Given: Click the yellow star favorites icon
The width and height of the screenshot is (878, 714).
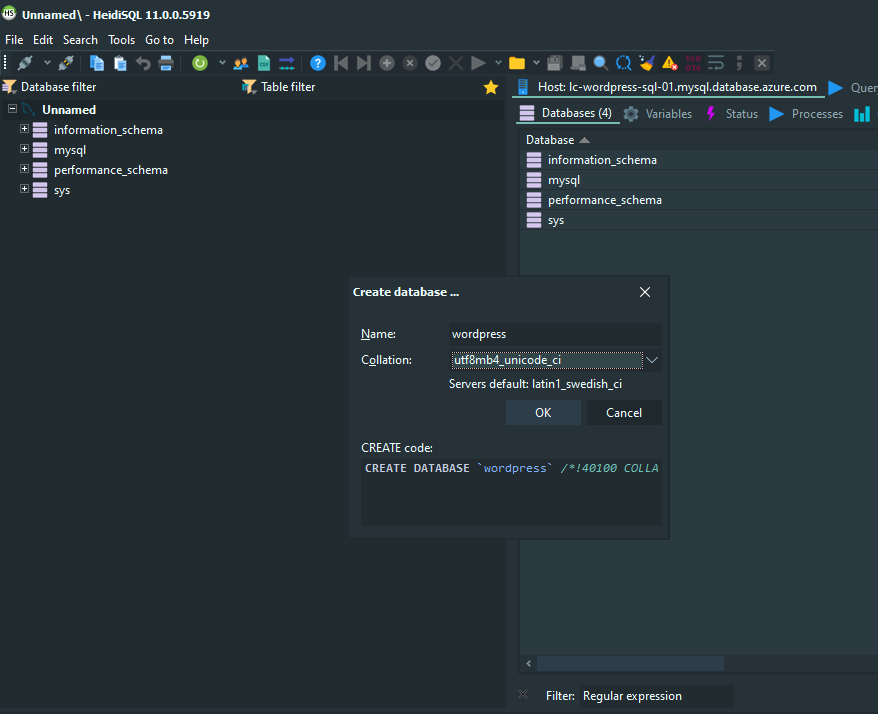Looking at the screenshot, I should [x=491, y=87].
